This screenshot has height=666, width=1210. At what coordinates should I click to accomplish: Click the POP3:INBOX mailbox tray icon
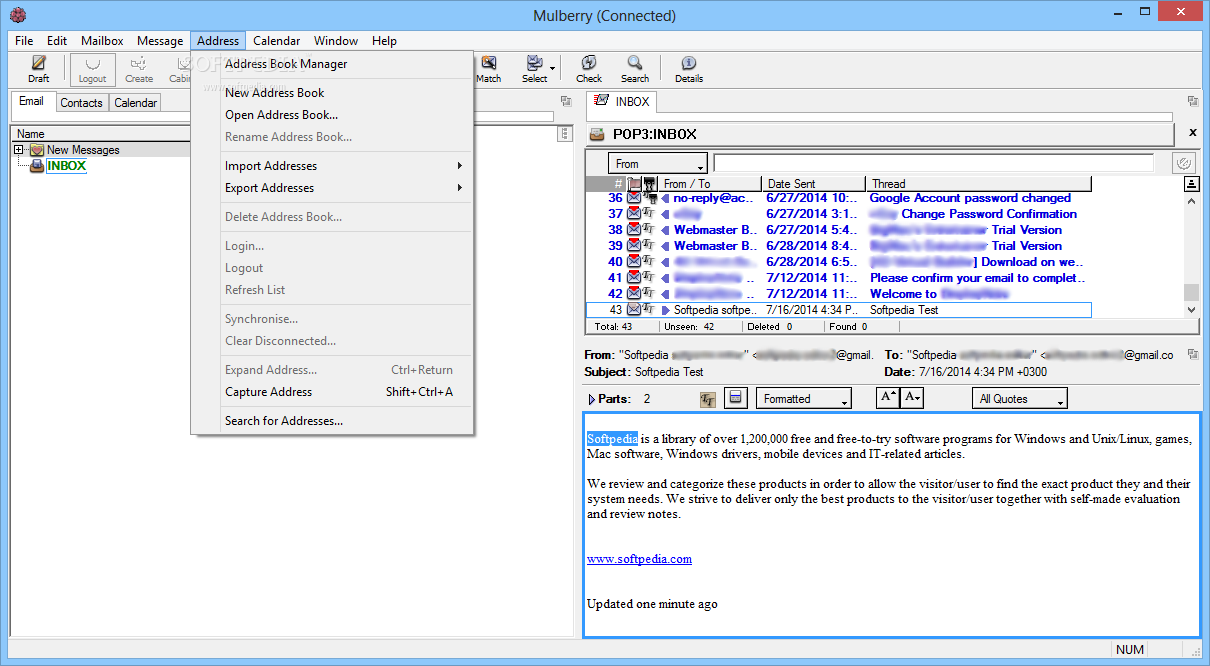point(596,133)
